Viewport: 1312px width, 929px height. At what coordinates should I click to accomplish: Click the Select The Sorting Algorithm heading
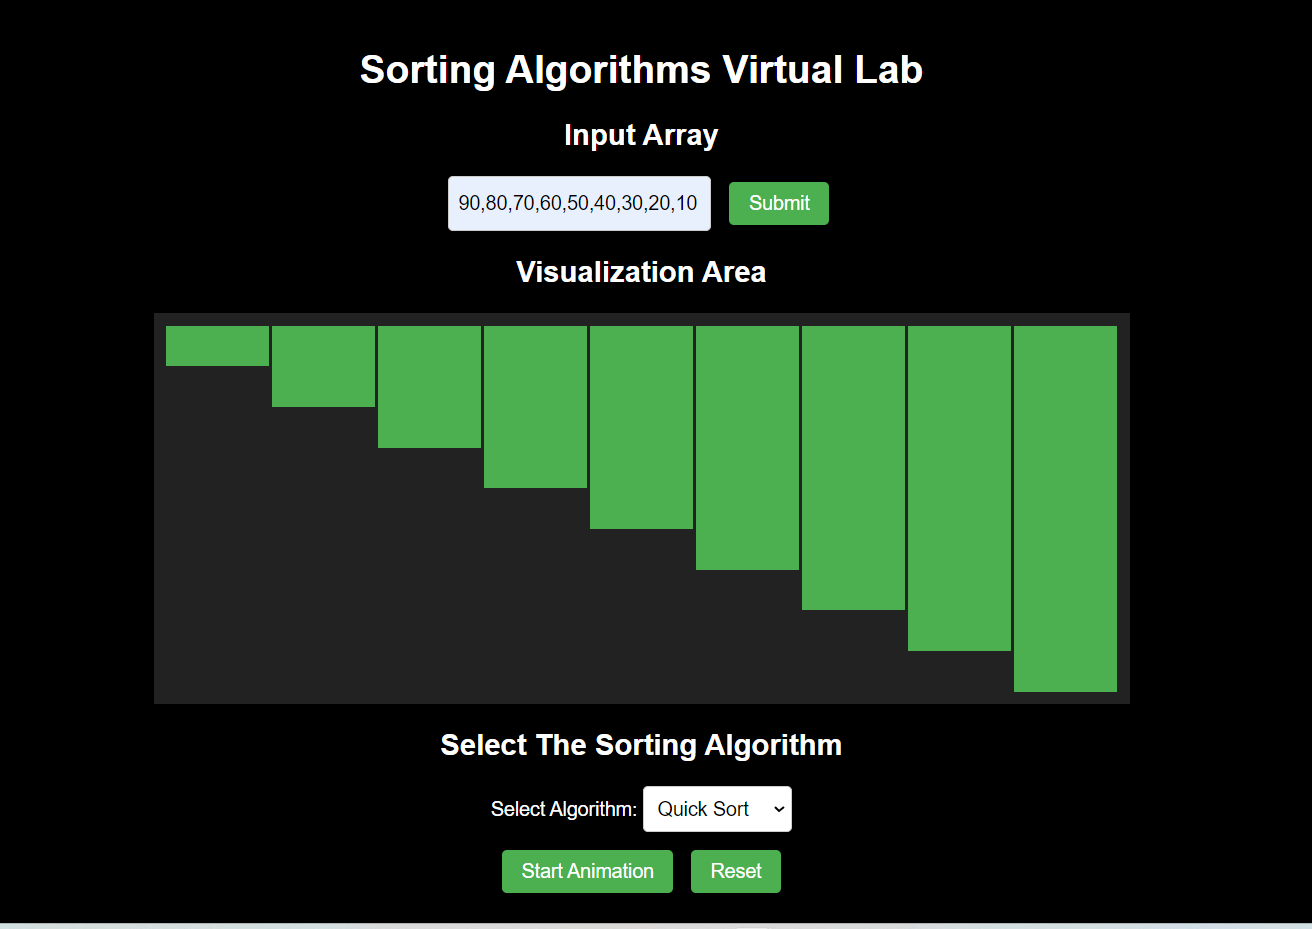coord(641,745)
